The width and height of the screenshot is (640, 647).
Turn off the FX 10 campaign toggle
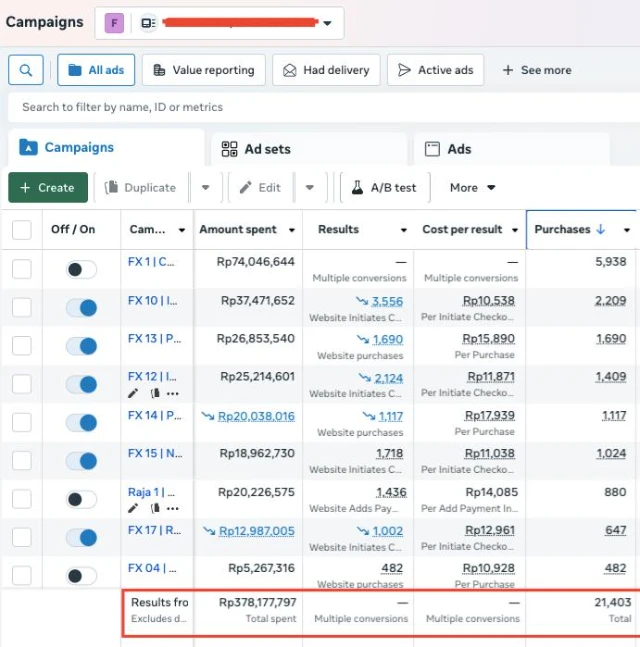tap(81, 308)
